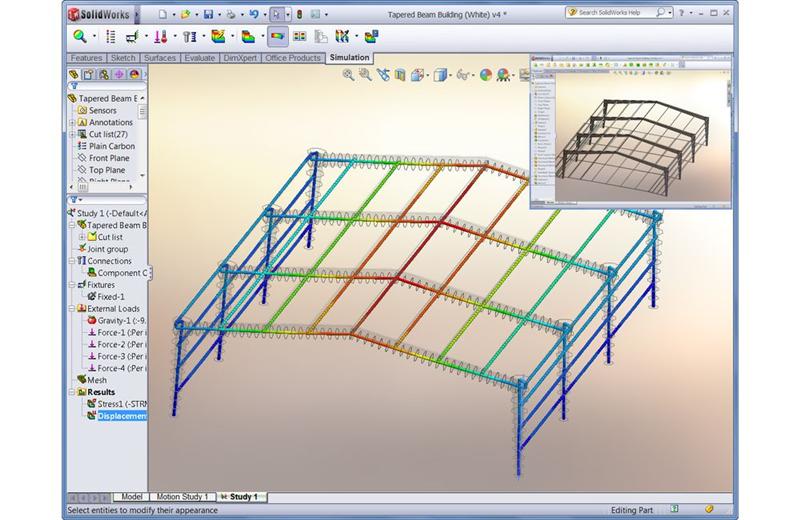This screenshot has height=520, width=800.
Task: Open the Hide/Show Items glasses dropdown
Action: coord(464,74)
